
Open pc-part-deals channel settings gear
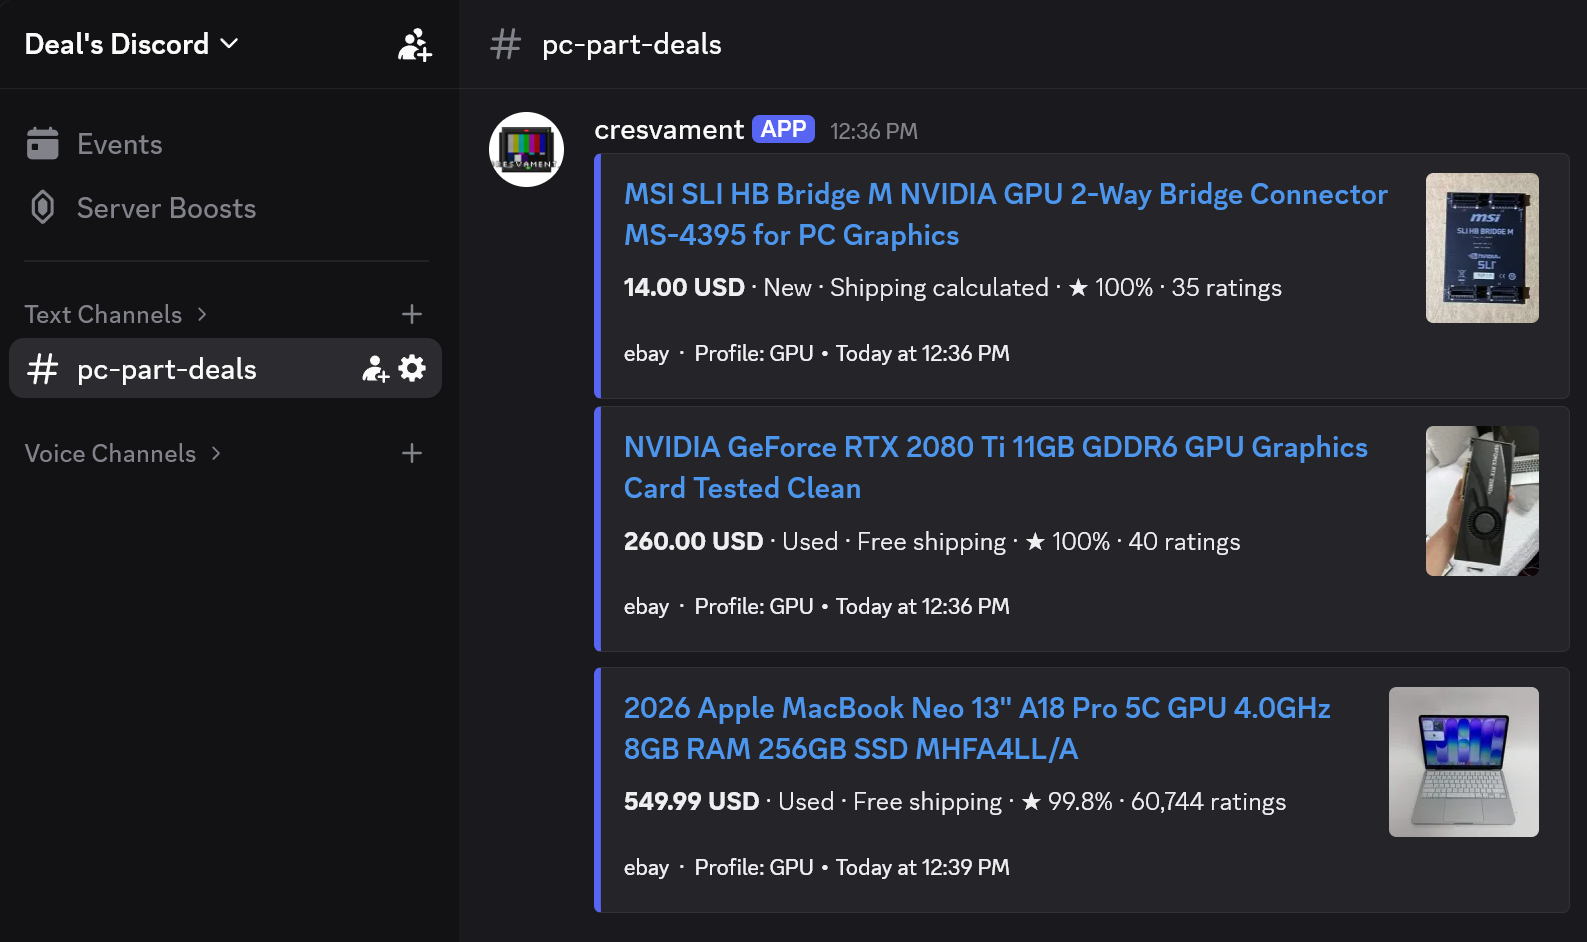(x=412, y=369)
